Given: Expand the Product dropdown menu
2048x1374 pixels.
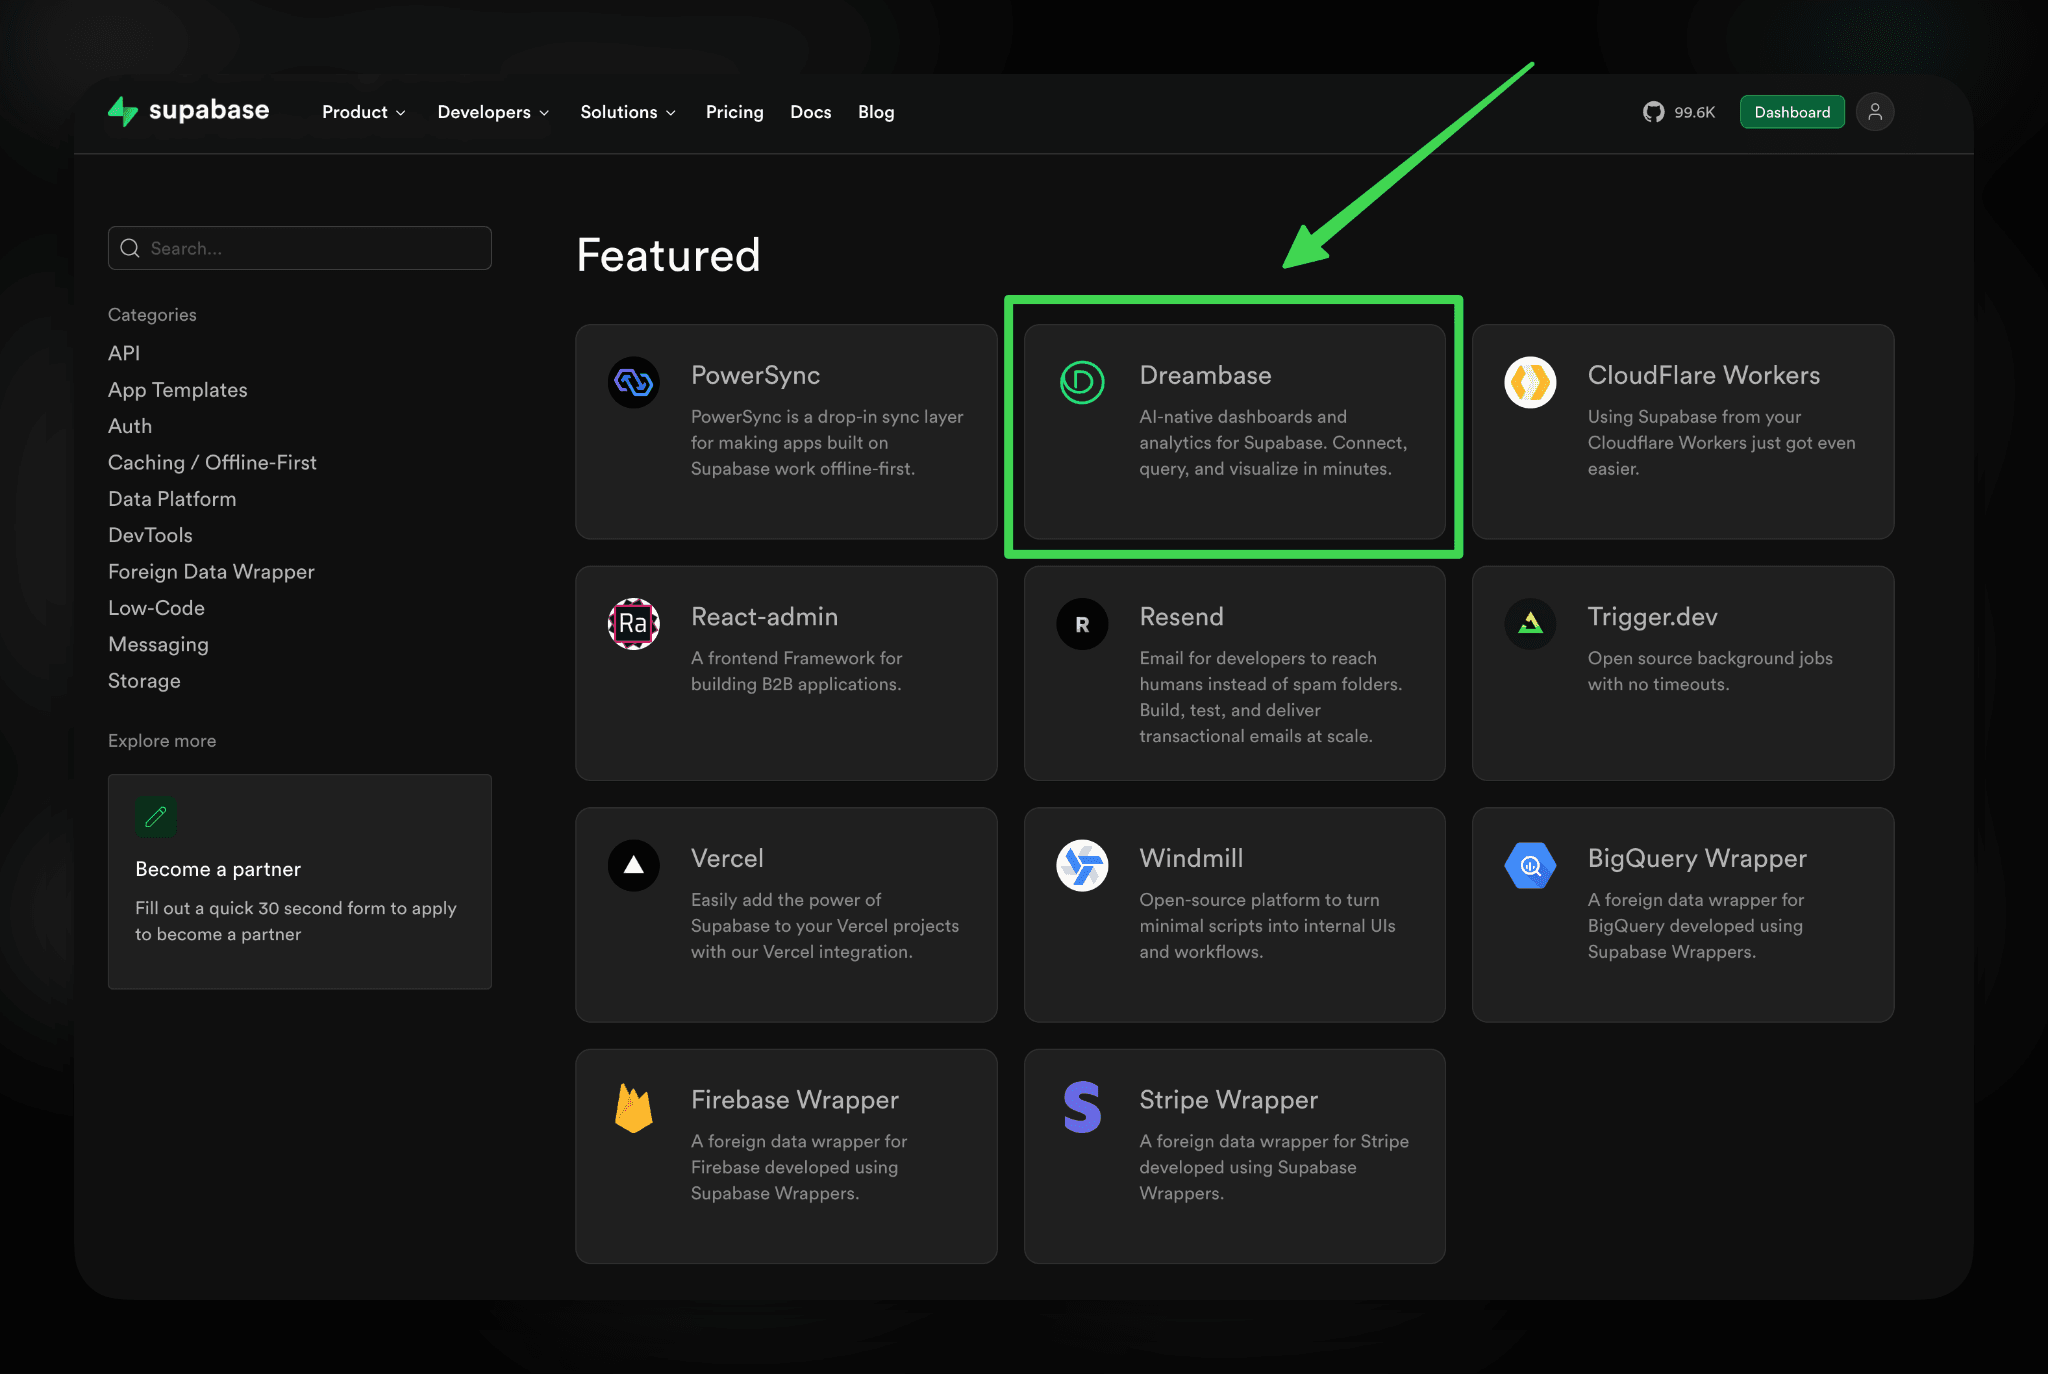Looking at the screenshot, I should click(363, 112).
